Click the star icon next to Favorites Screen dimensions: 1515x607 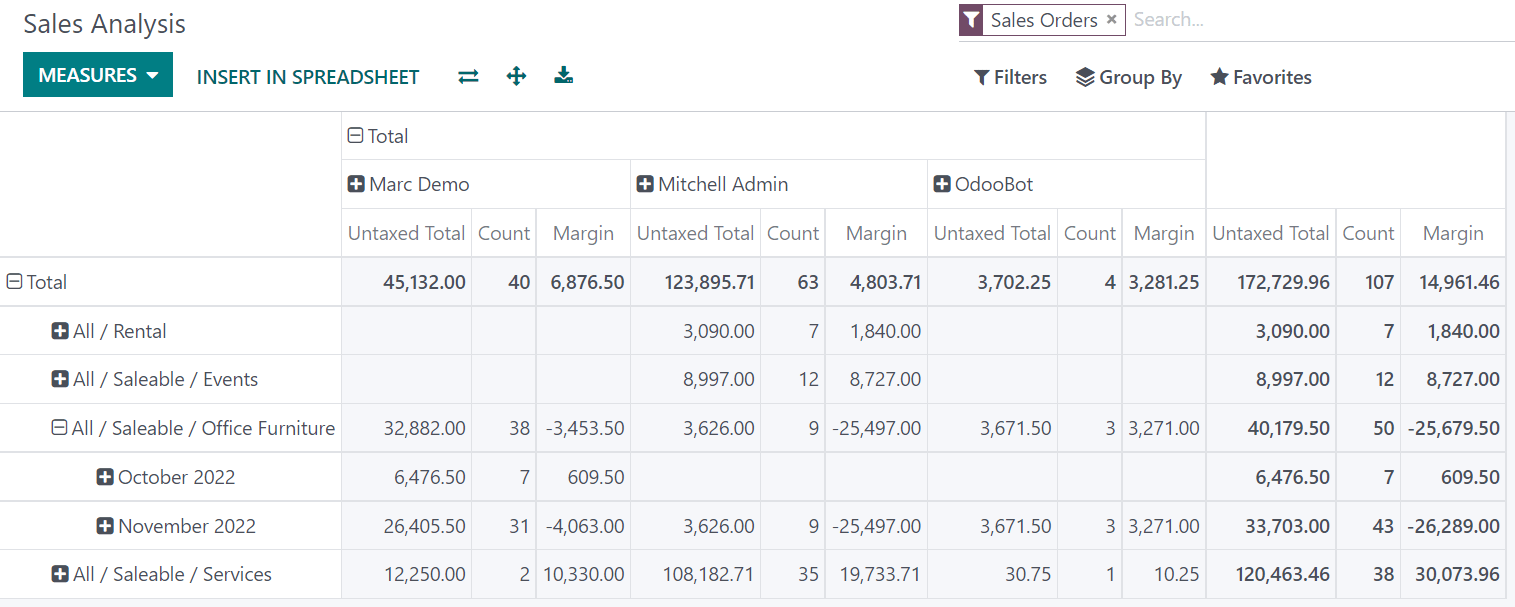(x=1220, y=77)
